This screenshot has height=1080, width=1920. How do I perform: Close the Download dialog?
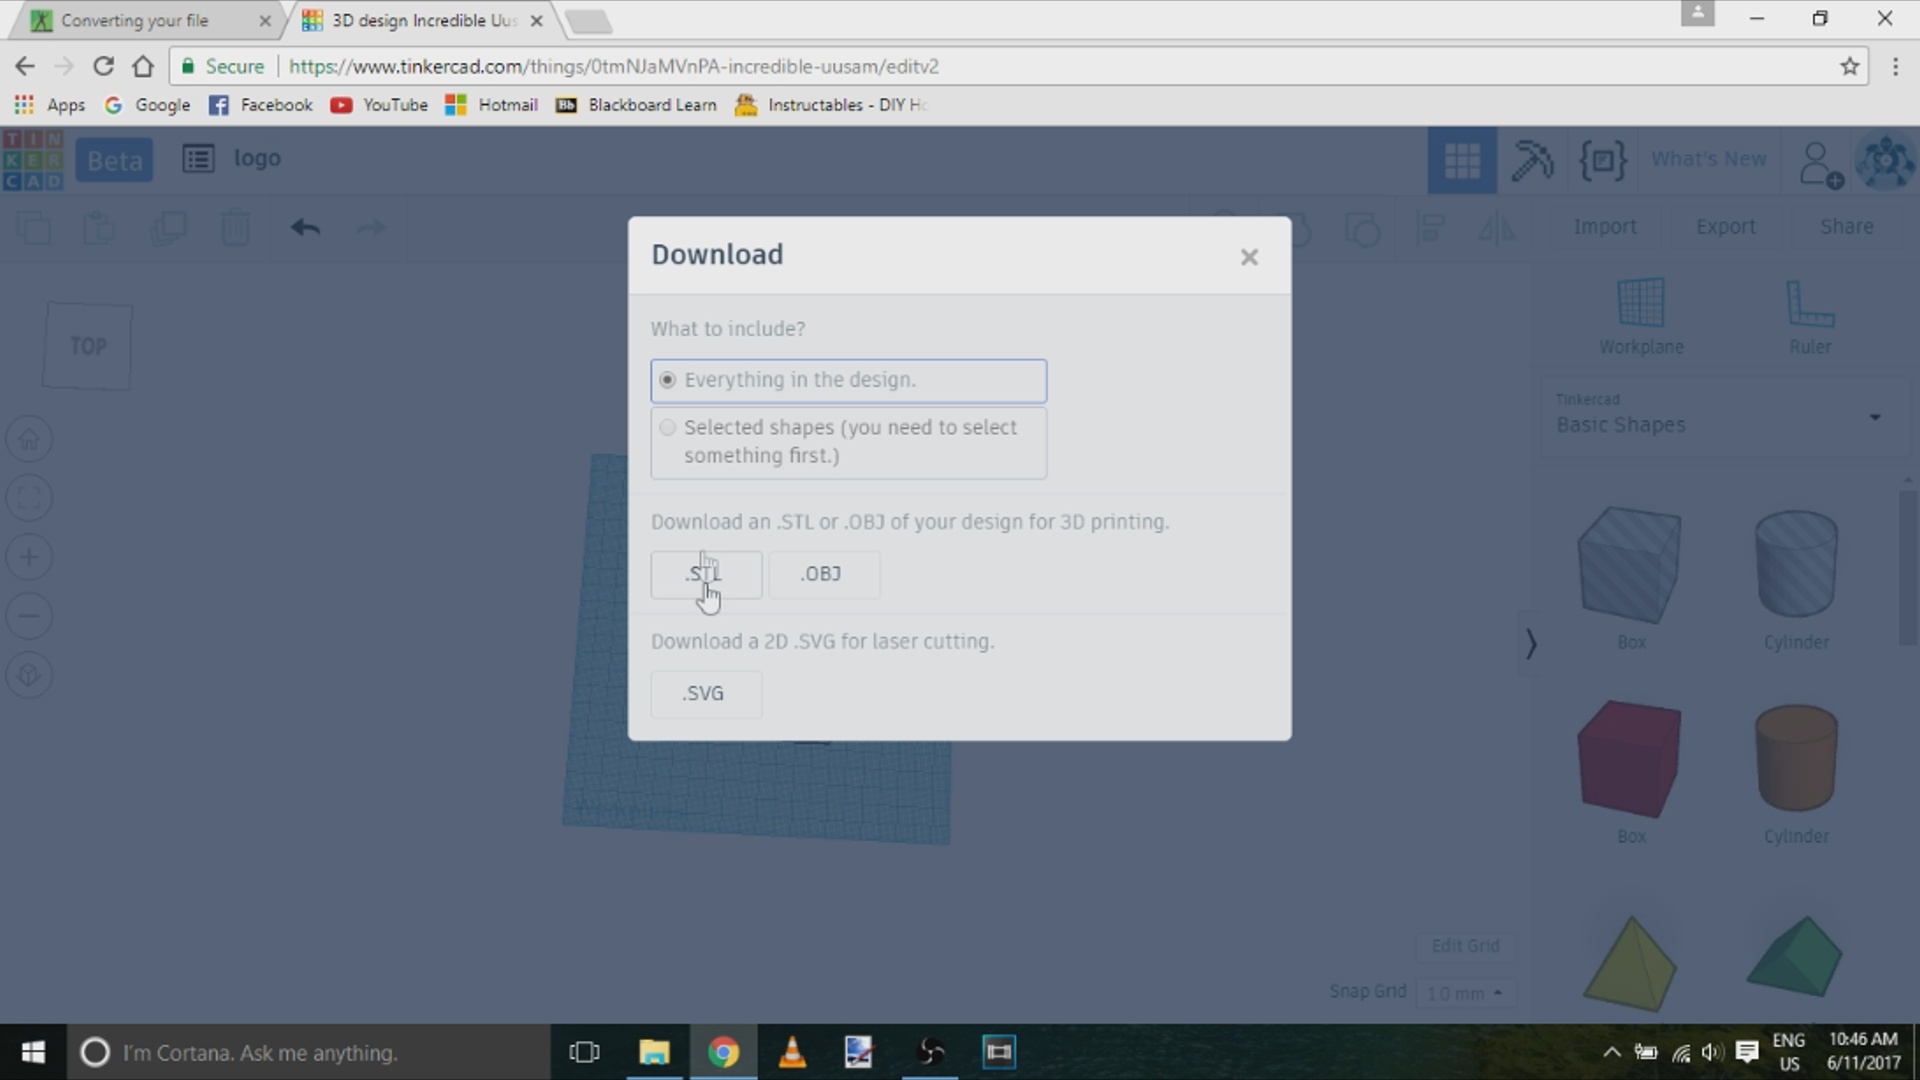click(x=1249, y=258)
